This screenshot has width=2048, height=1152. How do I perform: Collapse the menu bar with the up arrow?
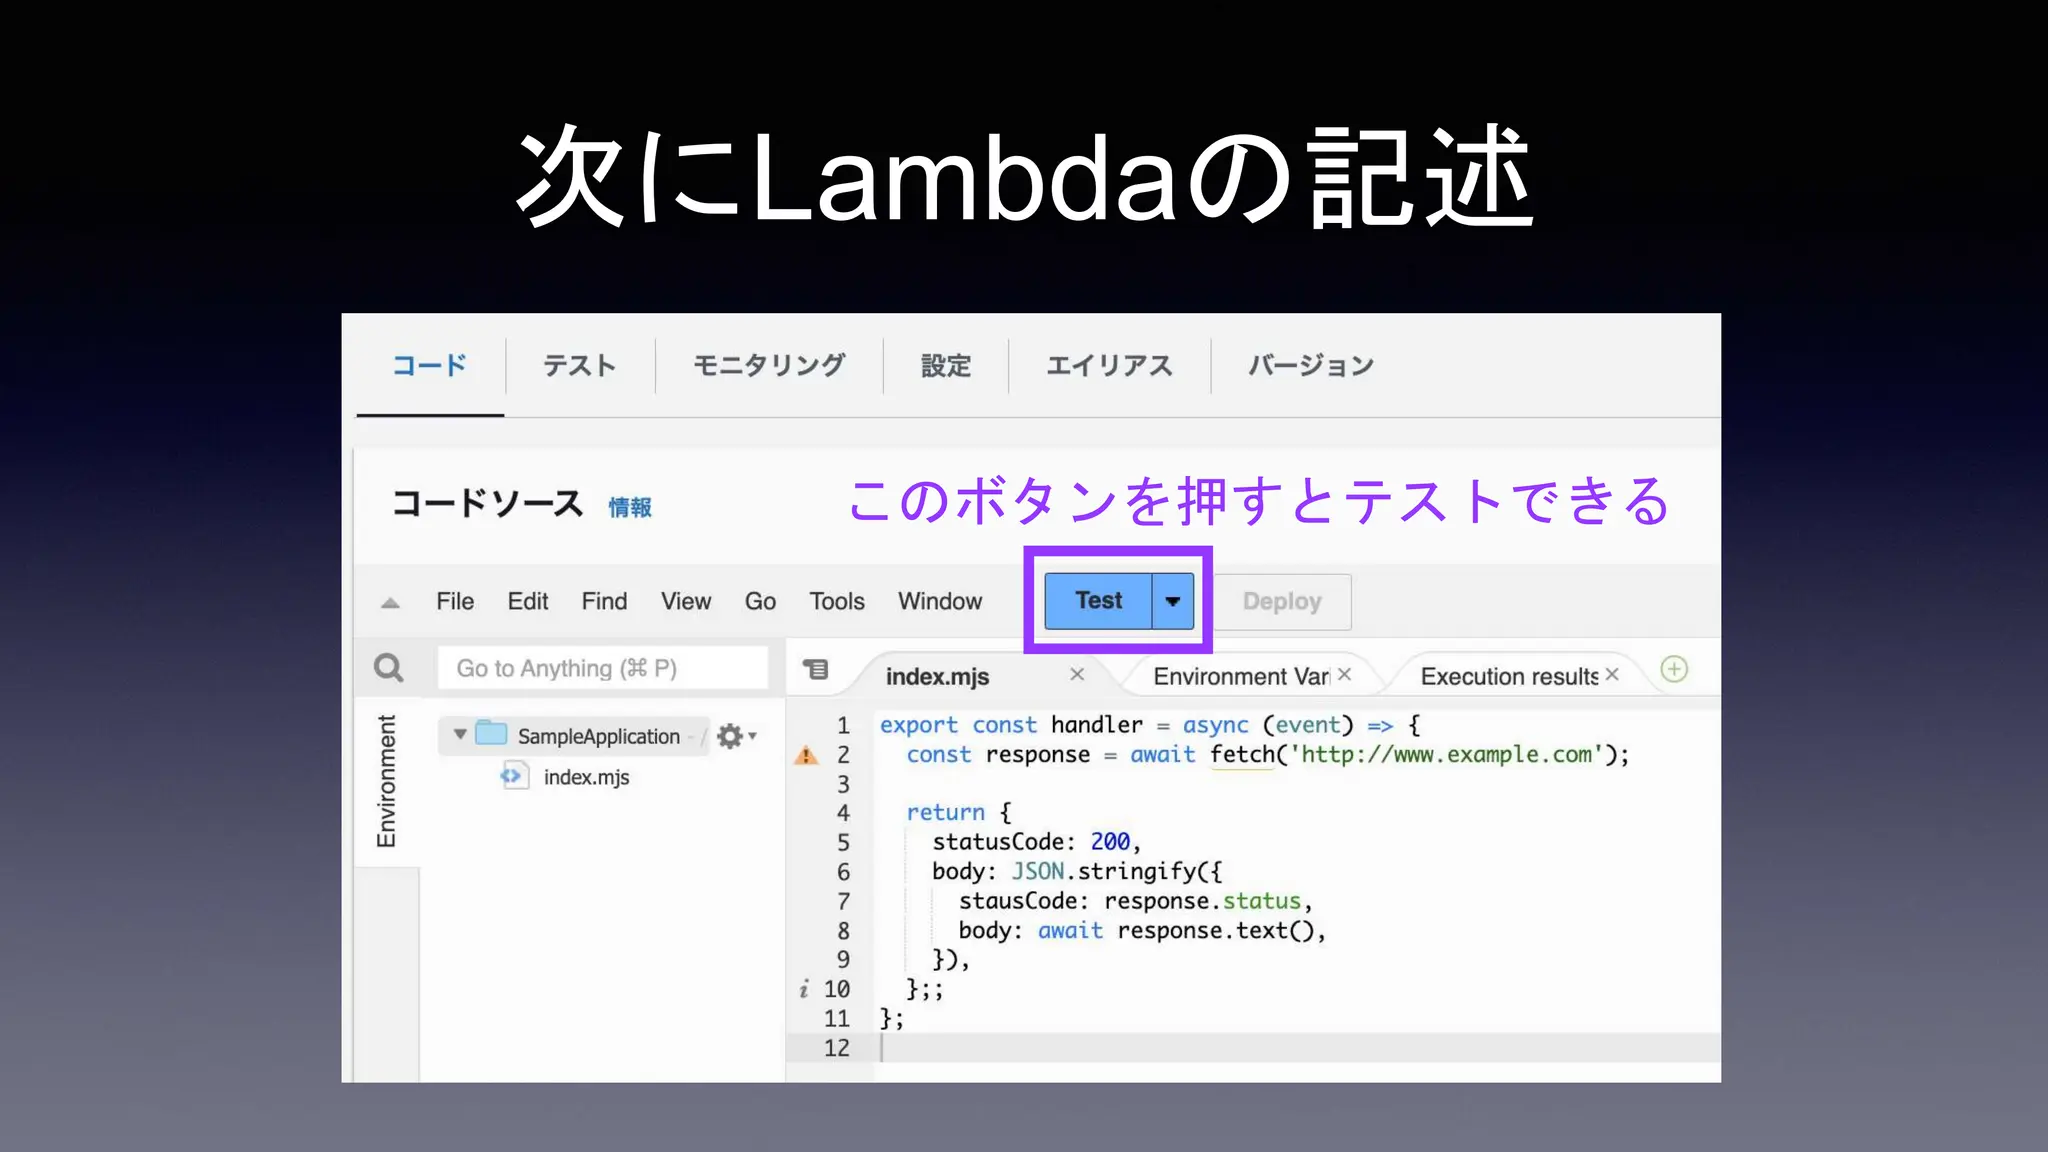coord(391,603)
